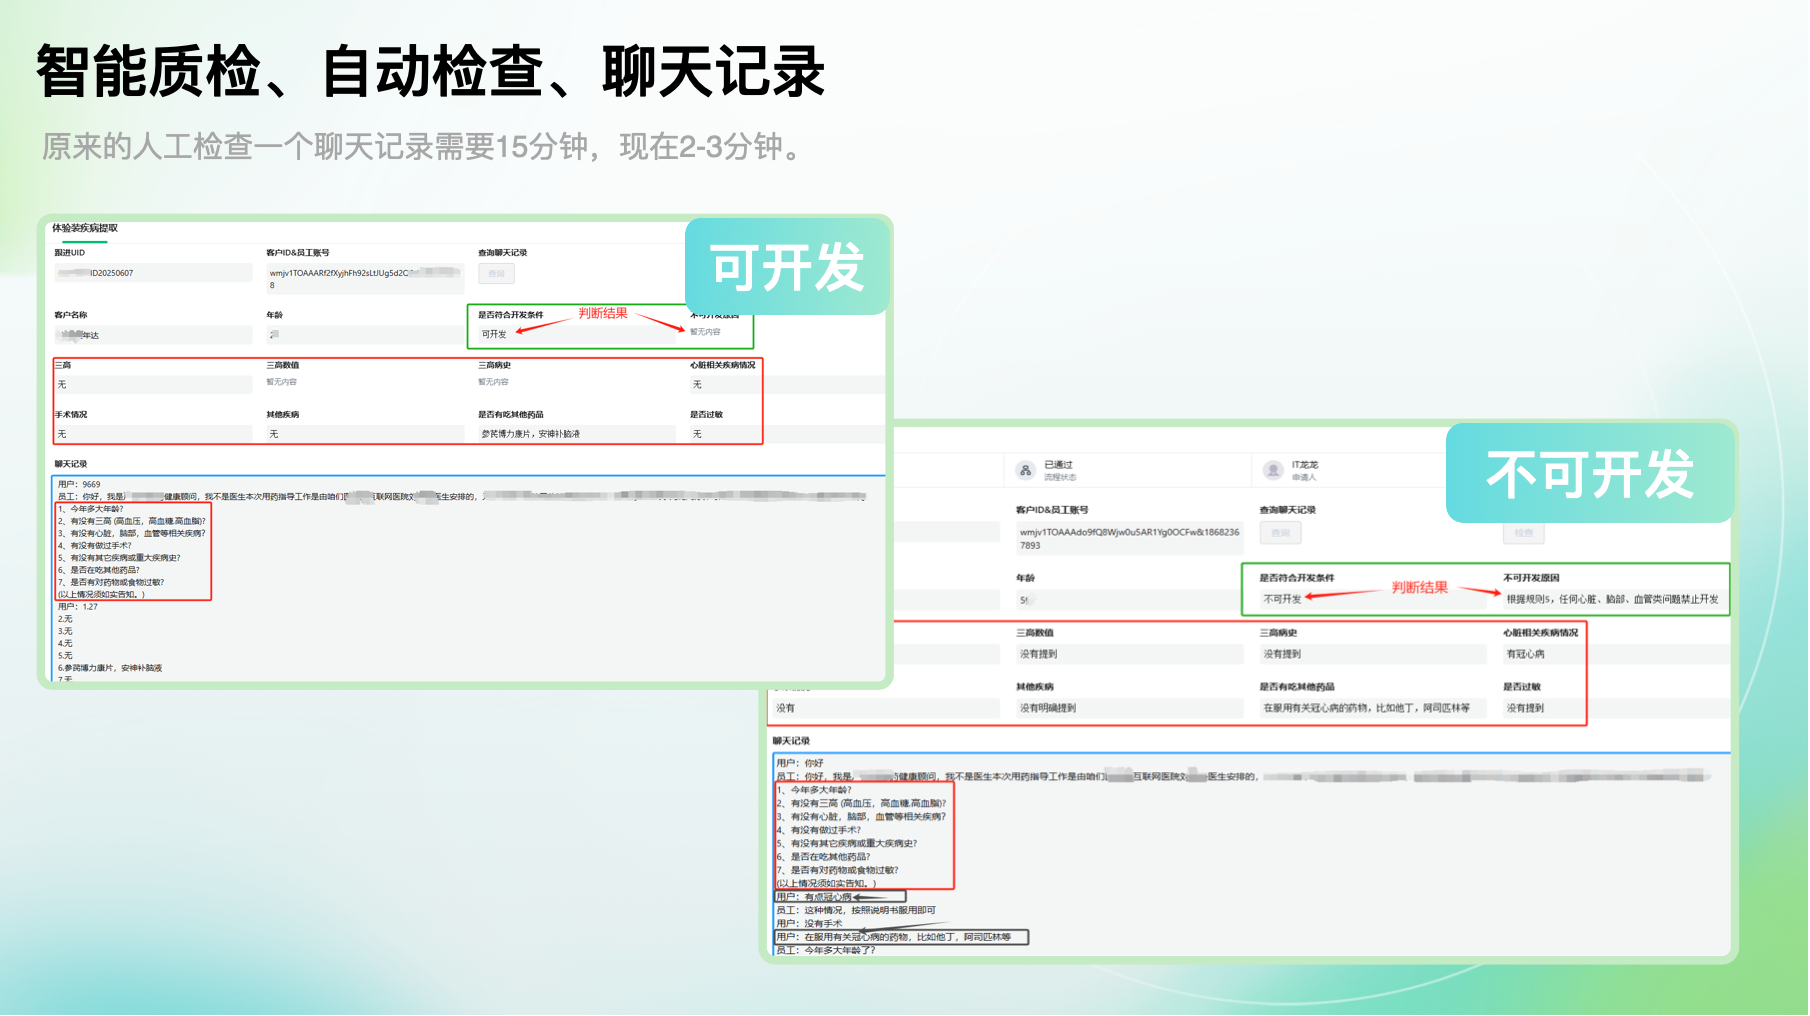
Task: Click 查询 button in the 可开发 screenshot
Action: [496, 274]
